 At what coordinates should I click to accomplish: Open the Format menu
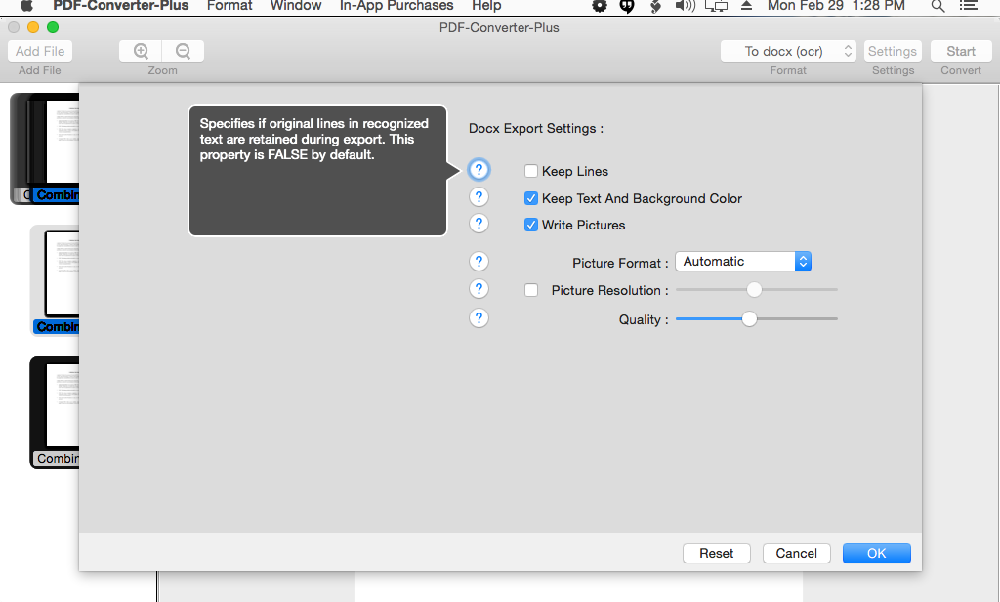(230, 6)
